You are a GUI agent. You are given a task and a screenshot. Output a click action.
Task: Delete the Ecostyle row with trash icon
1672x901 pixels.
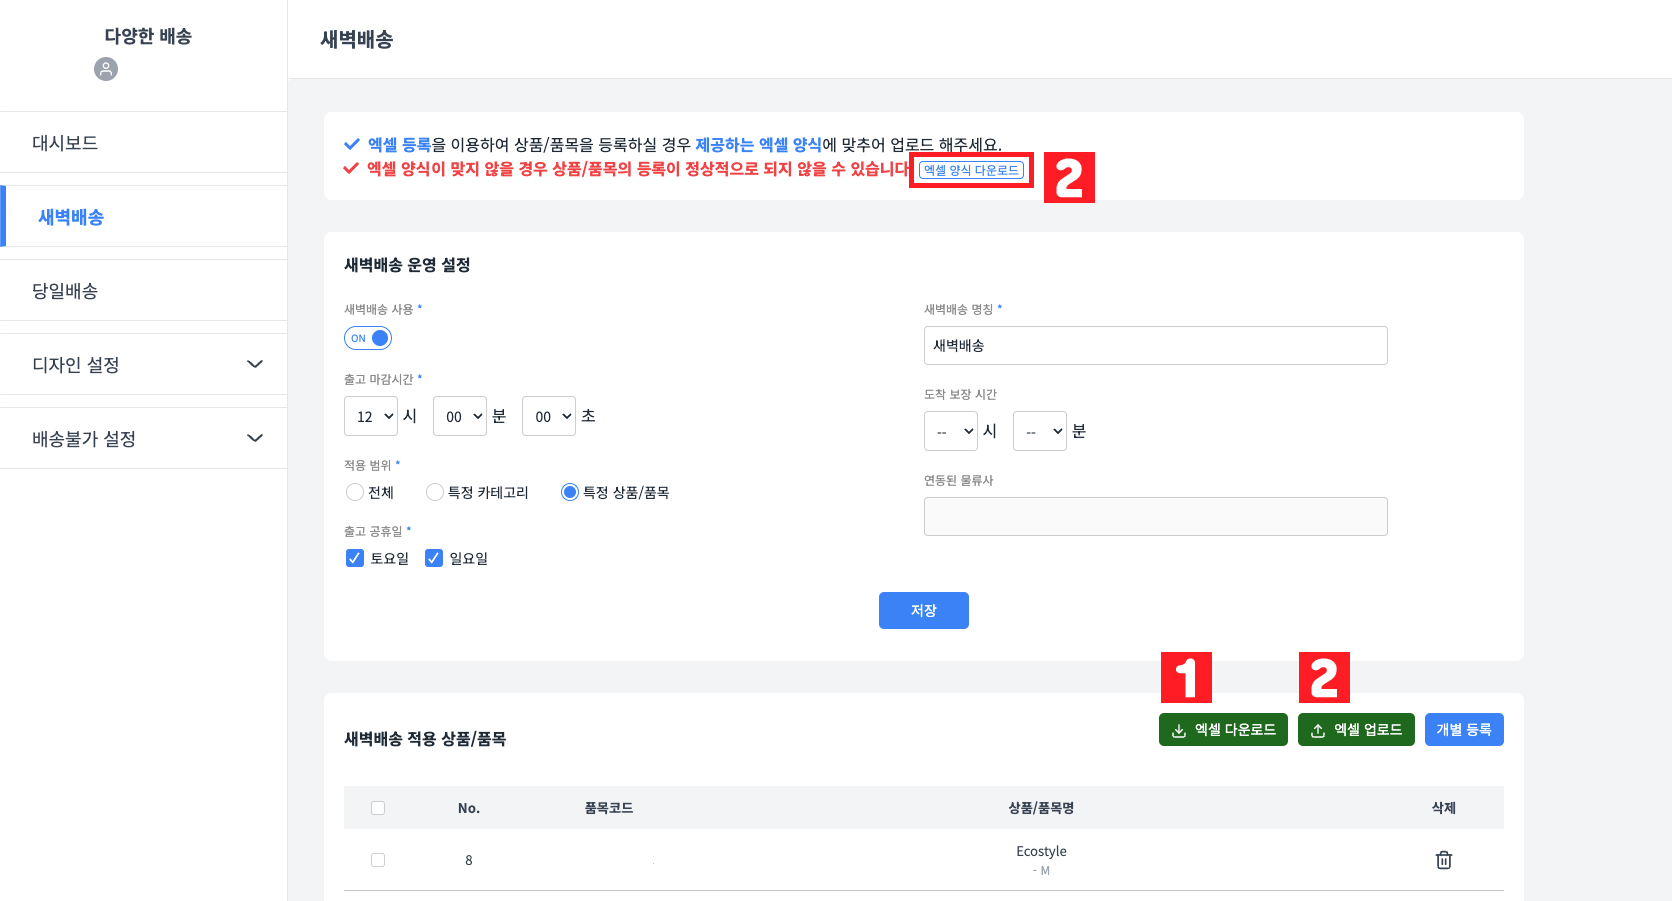[1443, 860]
